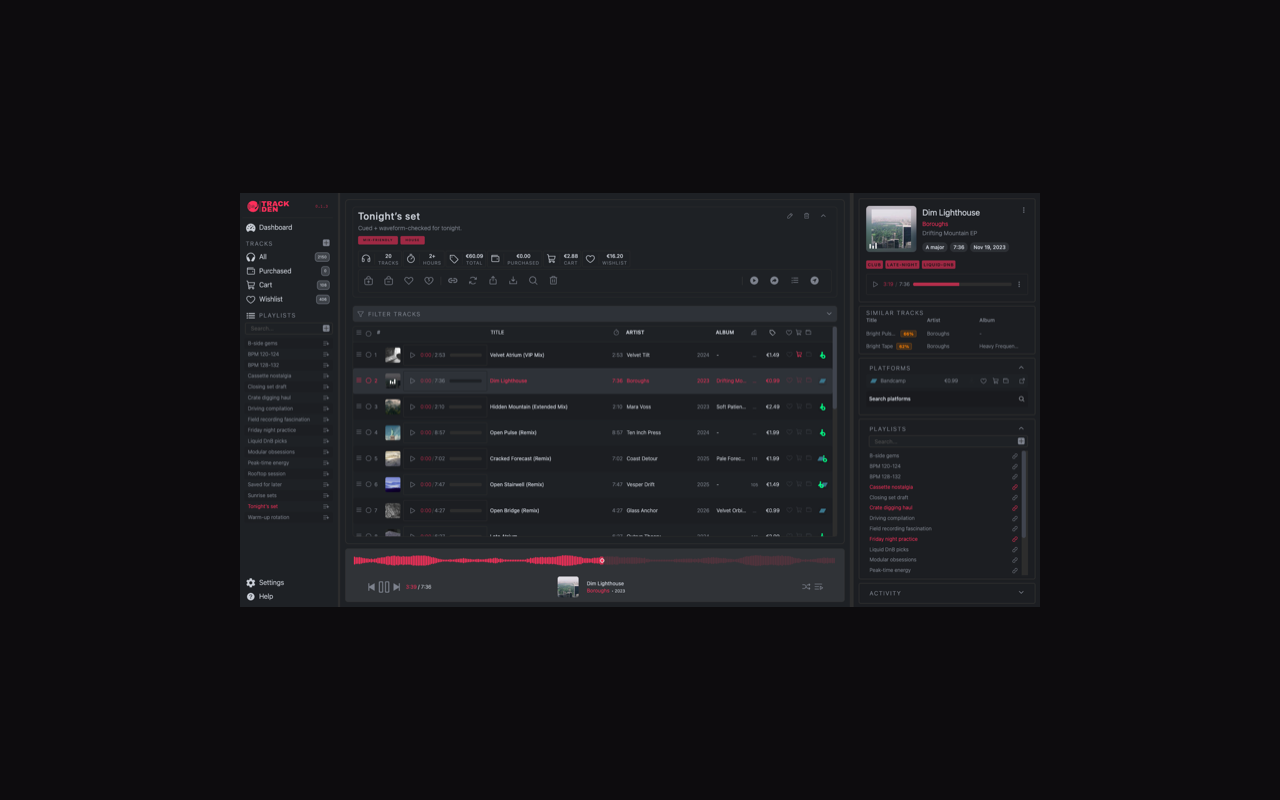1280x800 pixels.
Task: Unlink track from Cassette nostalgia playlist
Action: point(1015,488)
